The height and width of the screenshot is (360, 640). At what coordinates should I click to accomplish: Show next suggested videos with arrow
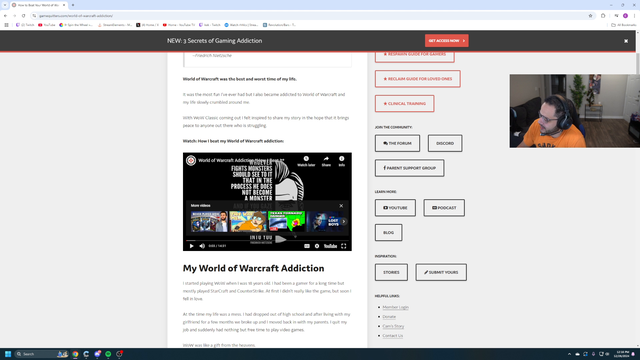pos(344,222)
